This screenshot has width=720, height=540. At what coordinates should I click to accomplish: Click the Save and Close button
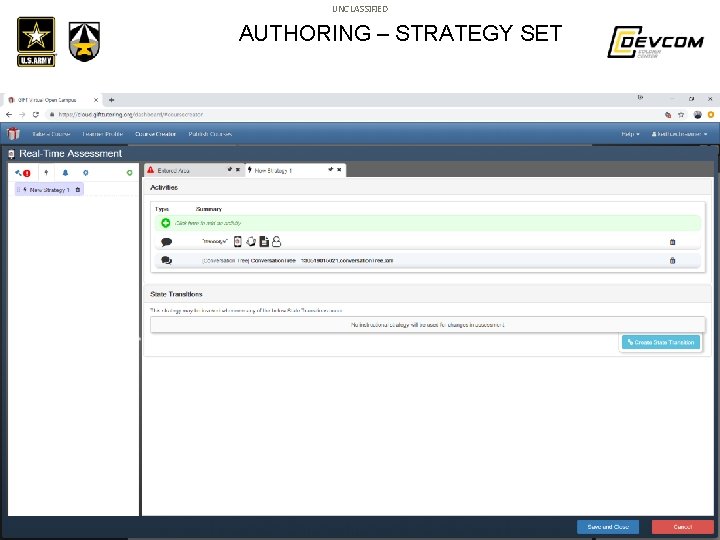[608, 527]
